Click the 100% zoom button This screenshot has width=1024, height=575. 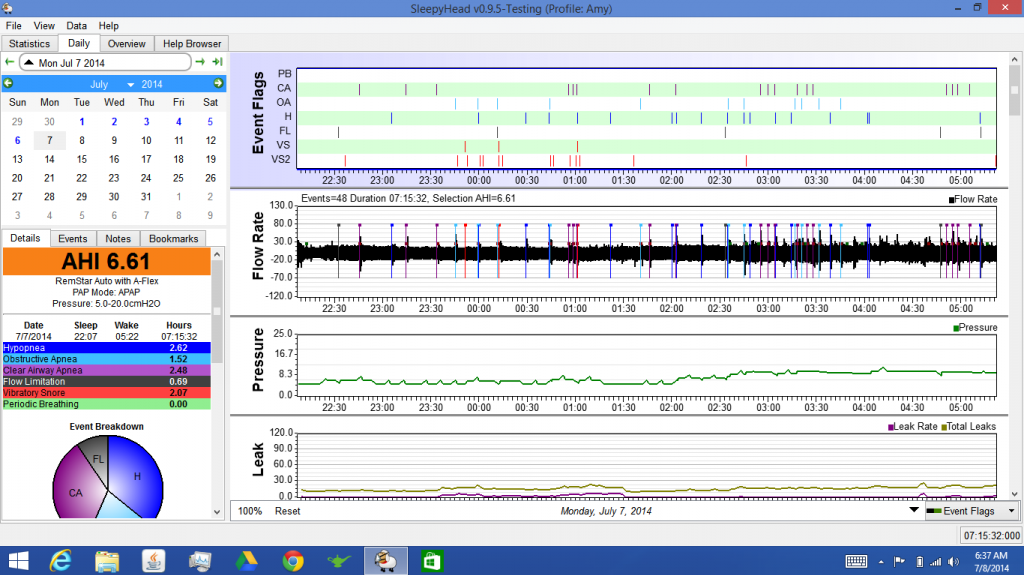(250, 511)
